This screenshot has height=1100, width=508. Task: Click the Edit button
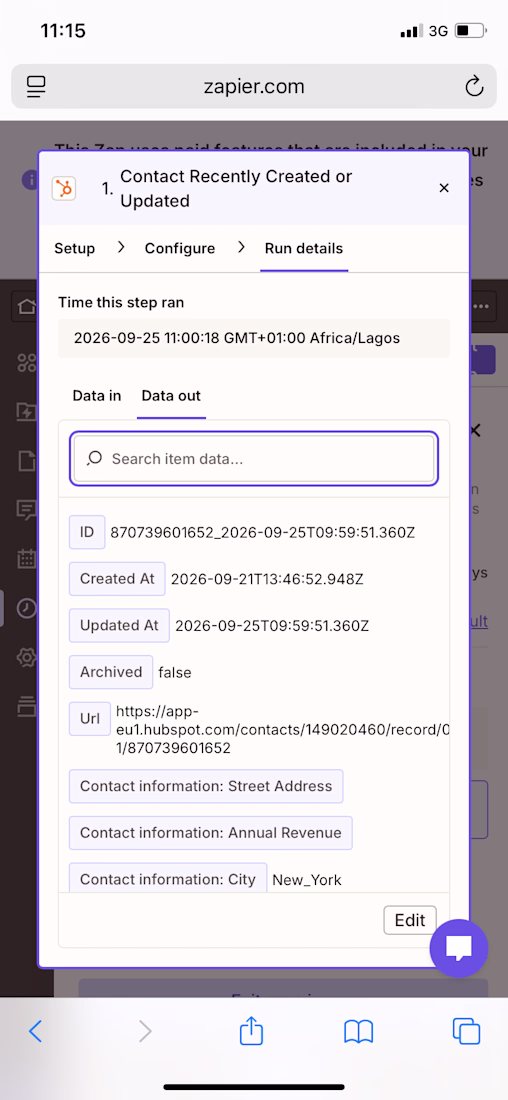[410, 920]
